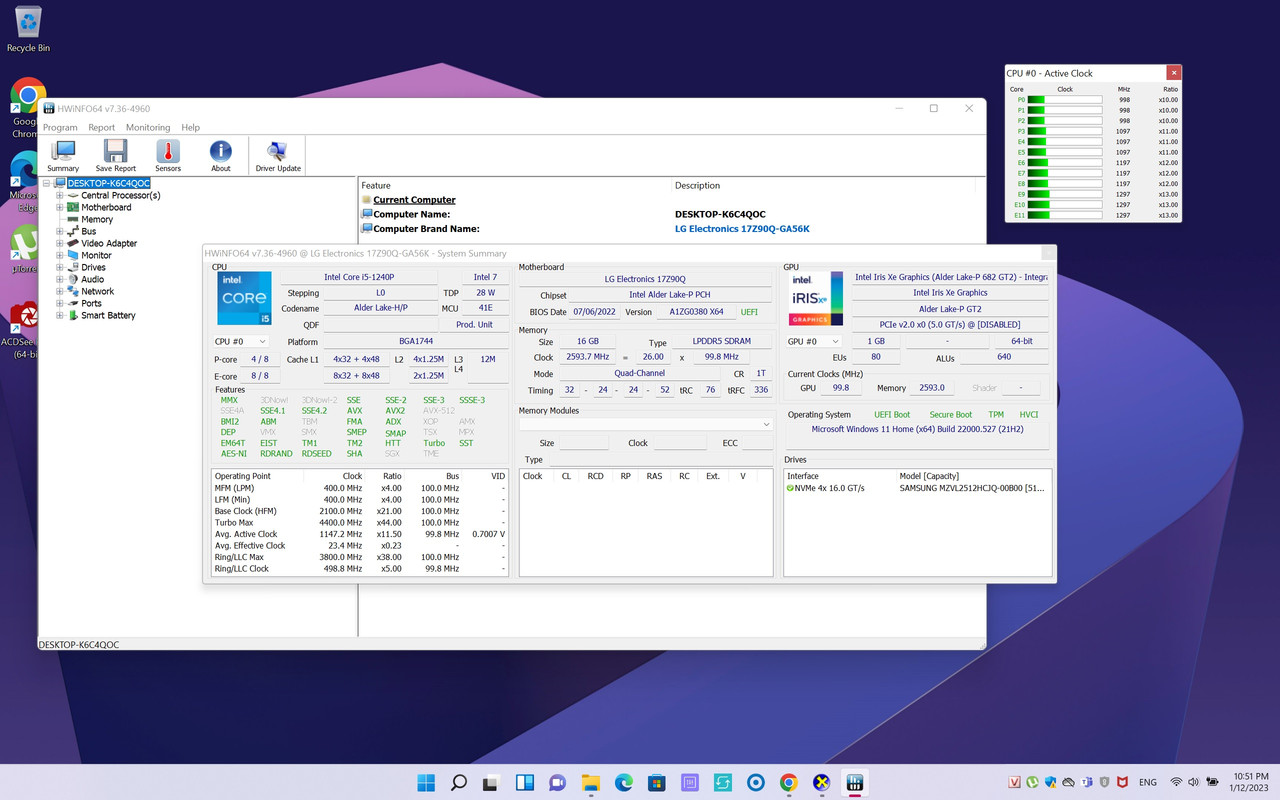Click Intel Alder Lake-P PCH chipset field
The height and width of the screenshot is (800, 1280).
point(670,295)
